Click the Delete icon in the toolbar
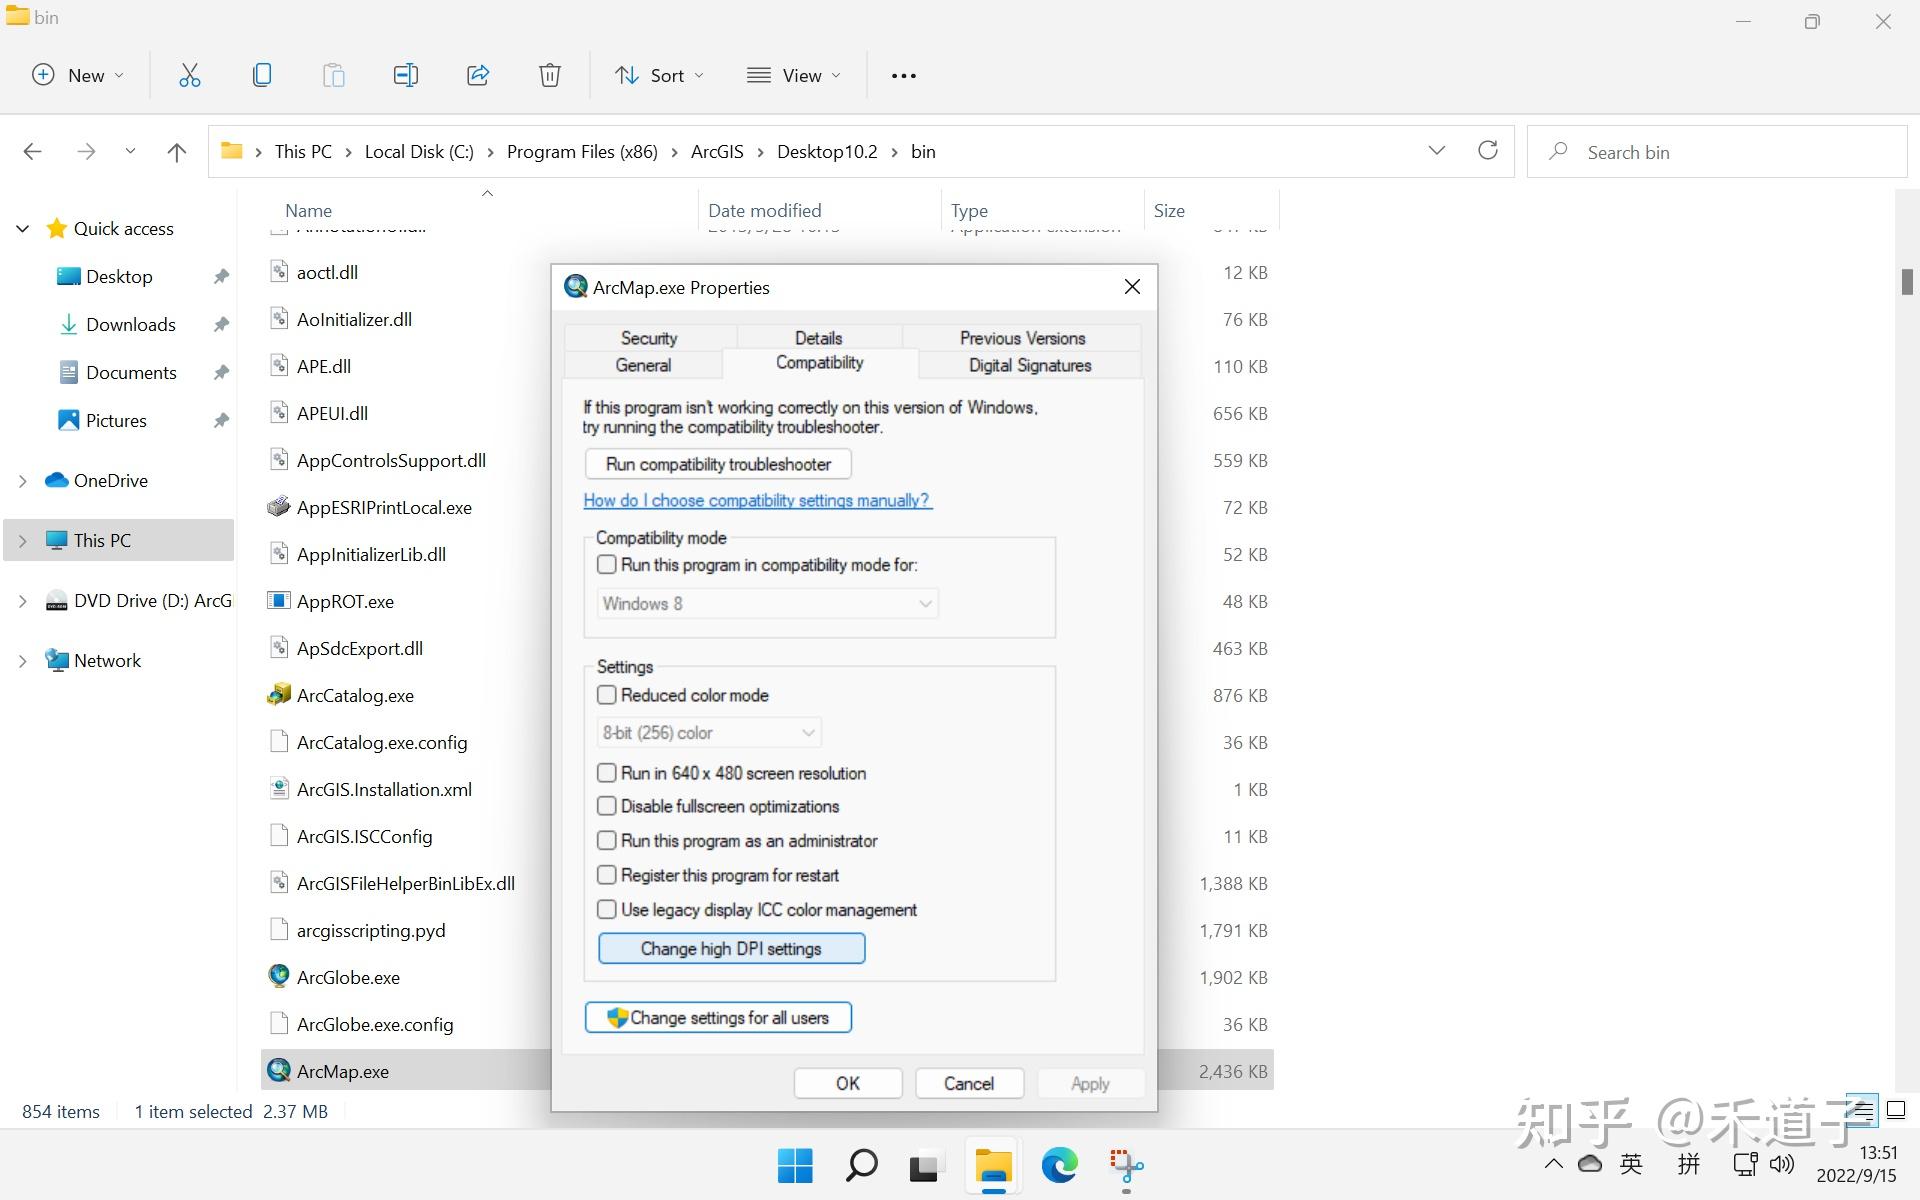 pos(549,75)
